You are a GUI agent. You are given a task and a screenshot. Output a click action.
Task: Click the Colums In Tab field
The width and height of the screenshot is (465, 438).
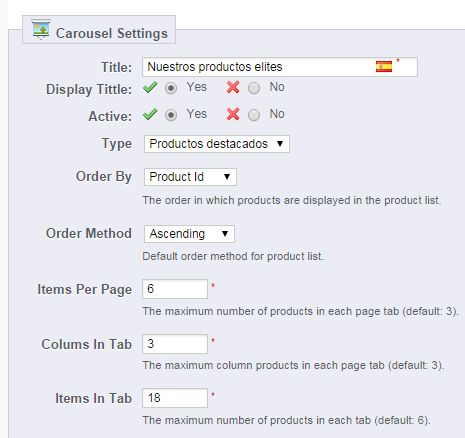(x=175, y=344)
